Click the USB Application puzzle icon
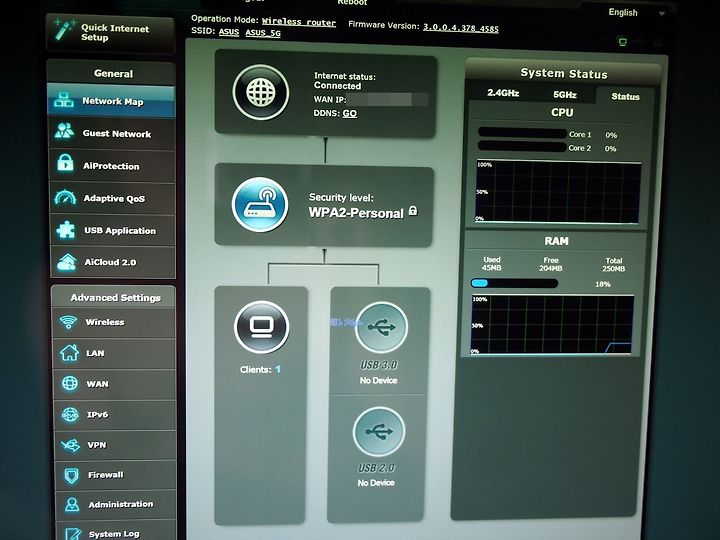Viewport: 720px width, 540px height. pos(66,230)
